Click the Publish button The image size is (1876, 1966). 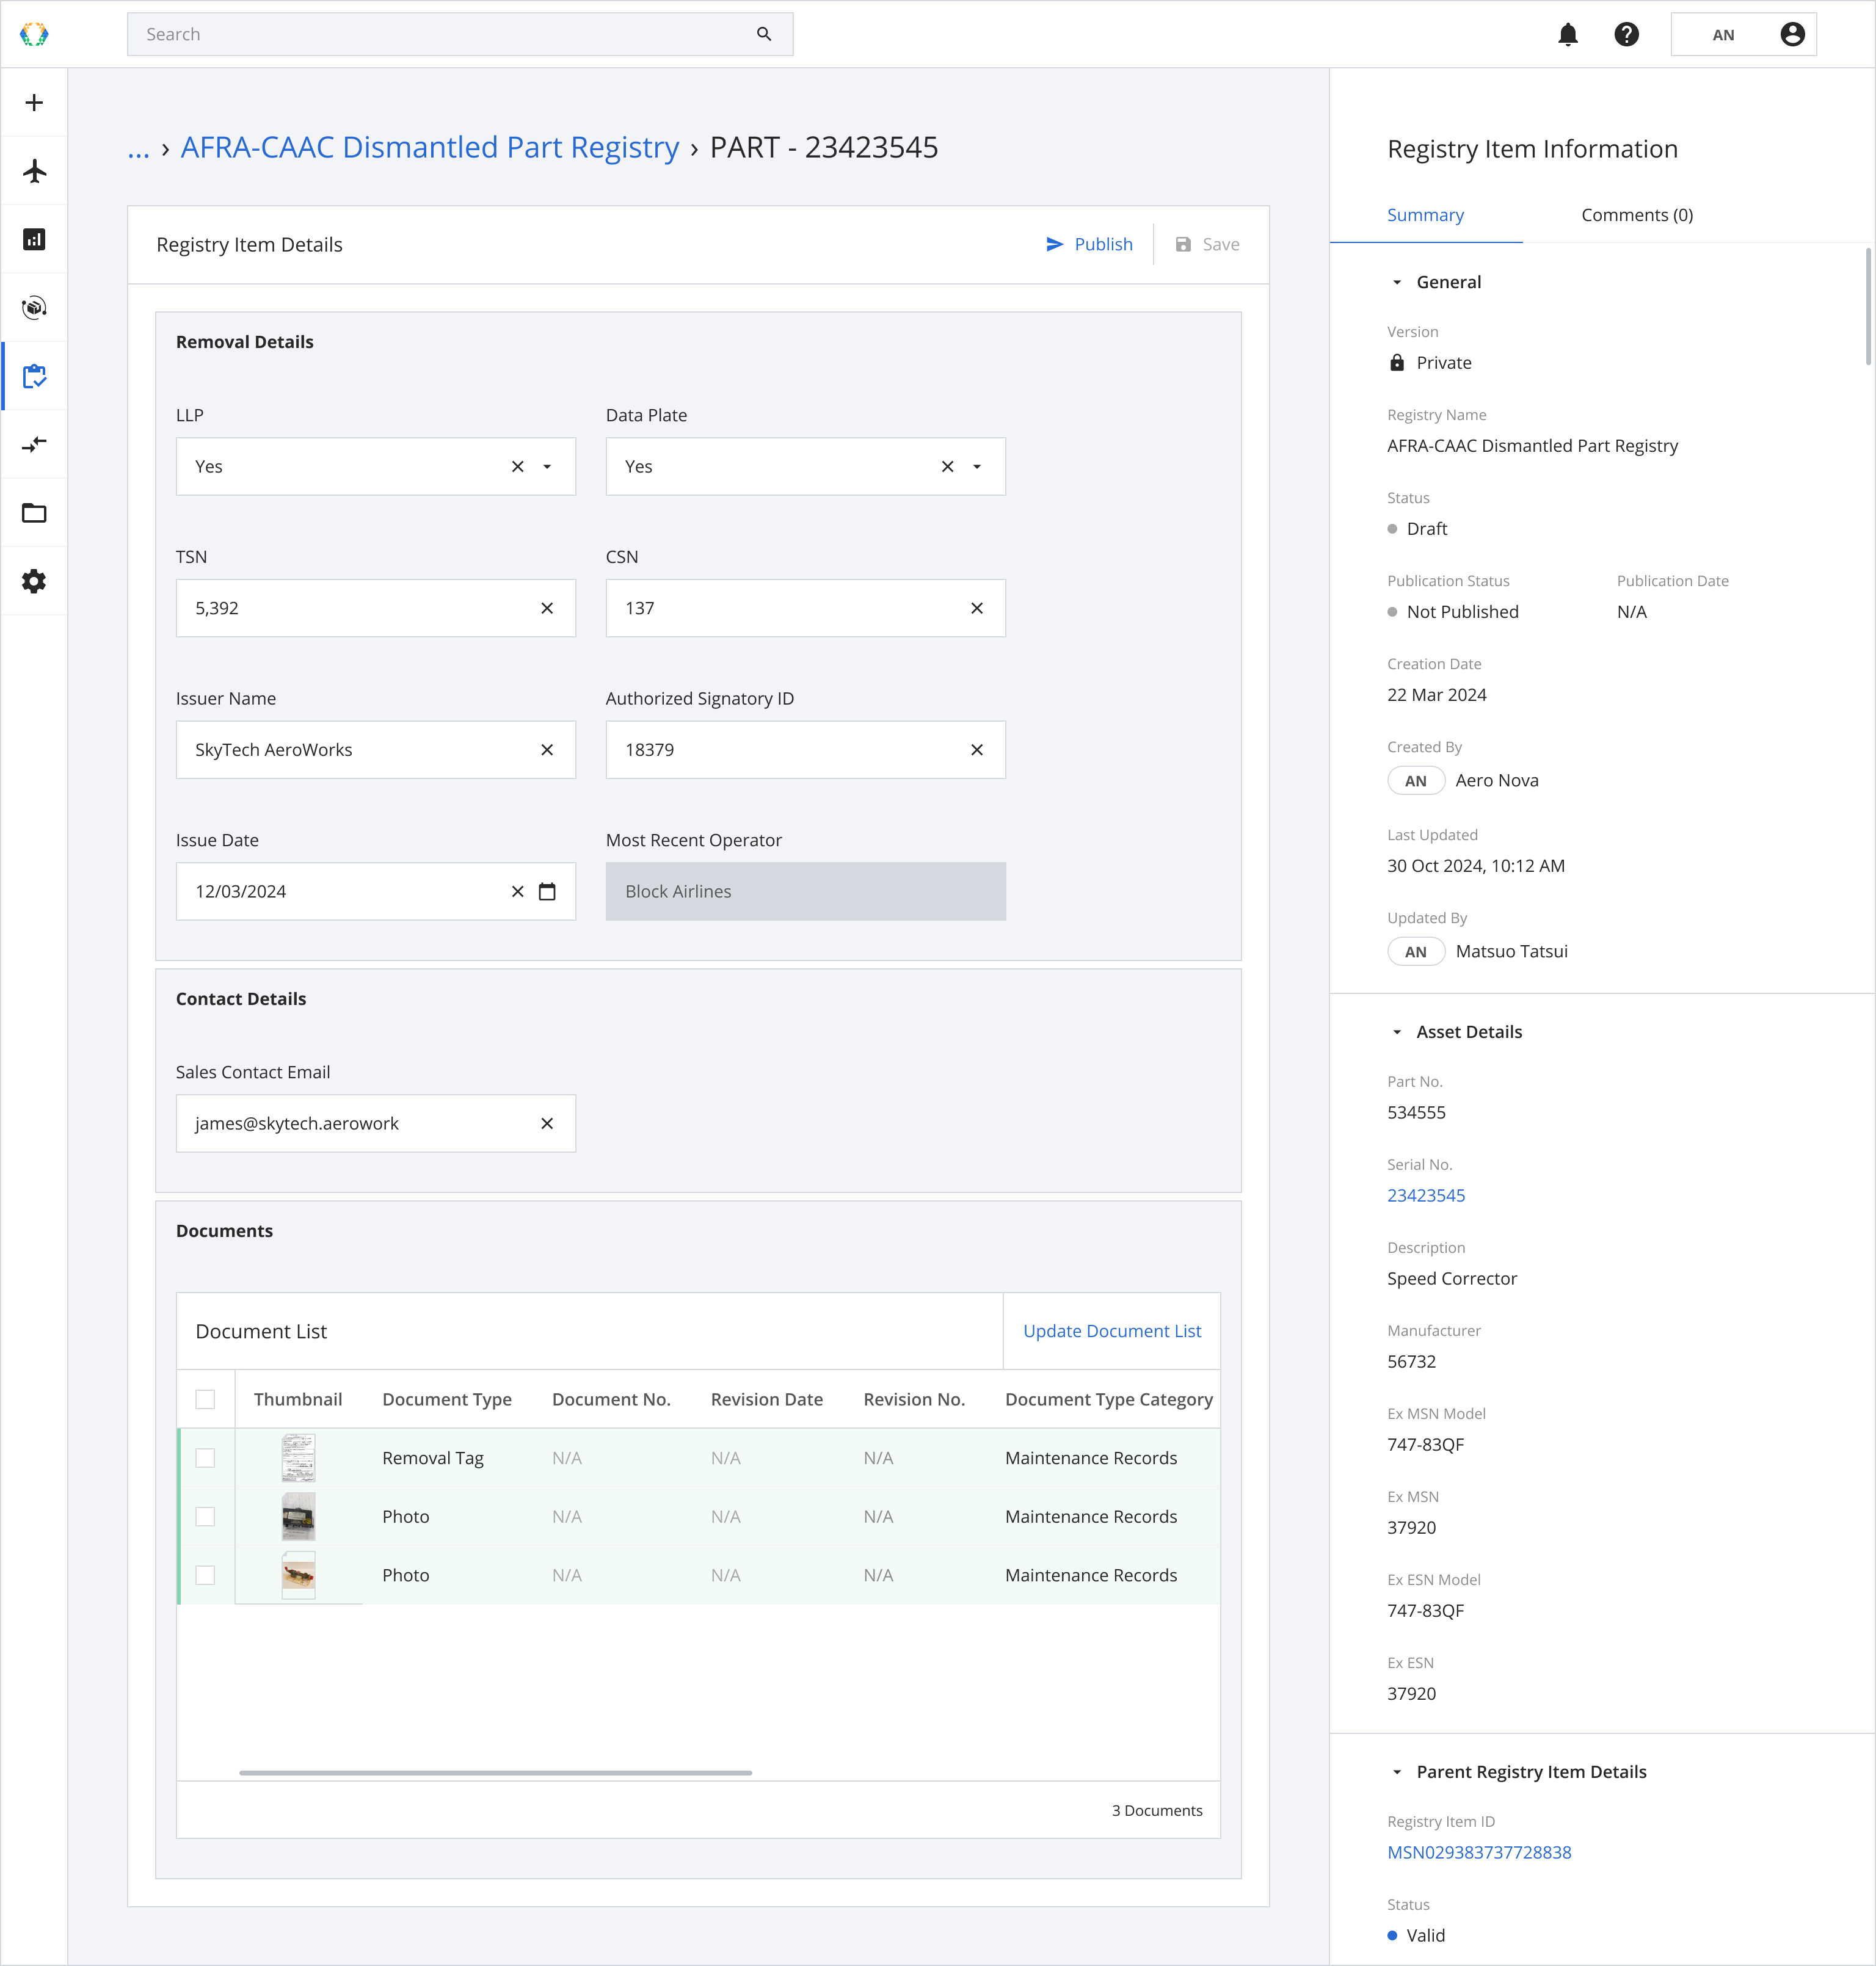[x=1089, y=245]
